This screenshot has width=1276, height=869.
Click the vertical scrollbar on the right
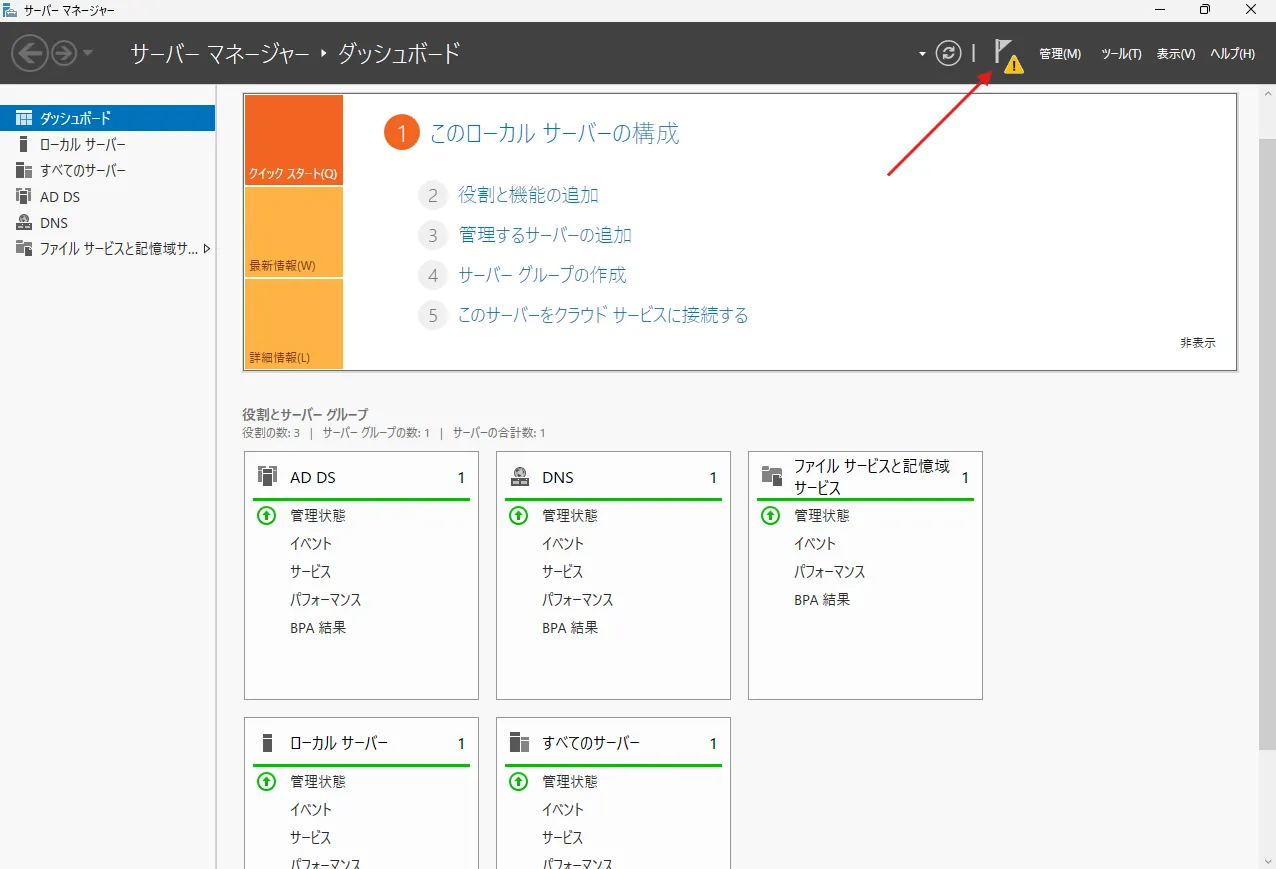click(x=1266, y=445)
